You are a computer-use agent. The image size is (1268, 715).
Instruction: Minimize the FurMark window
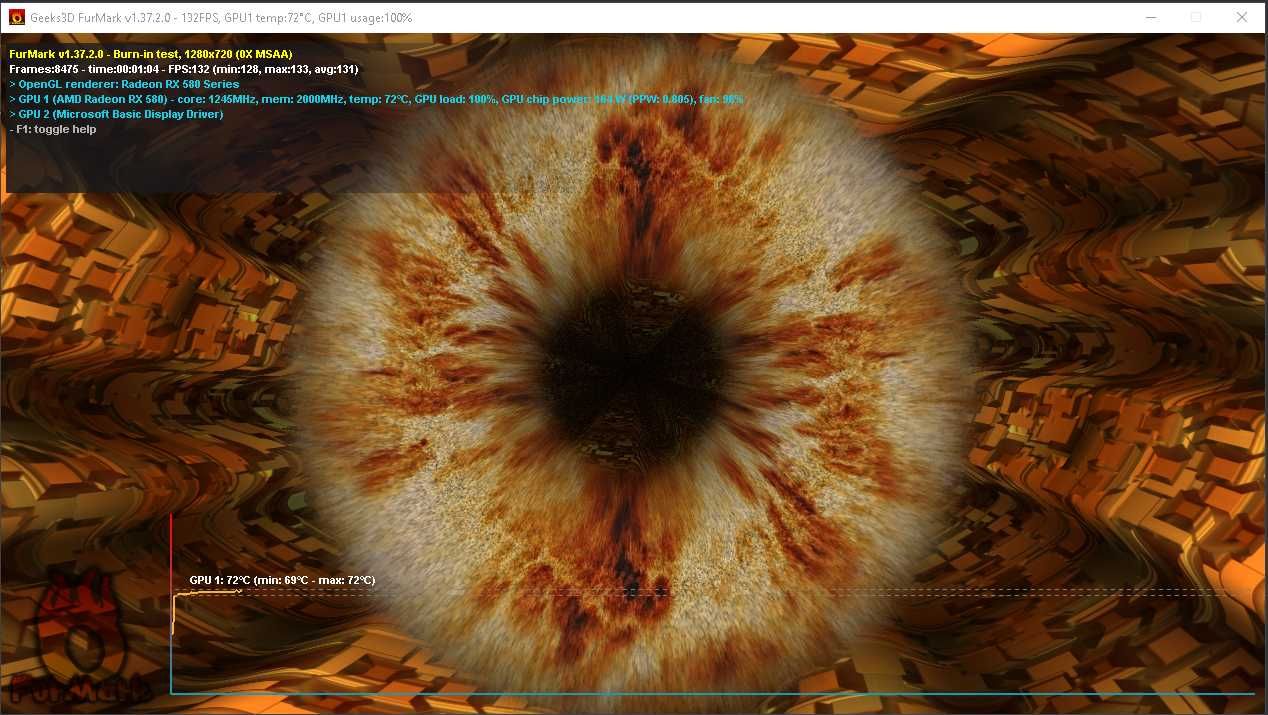pyautogui.click(x=1149, y=17)
